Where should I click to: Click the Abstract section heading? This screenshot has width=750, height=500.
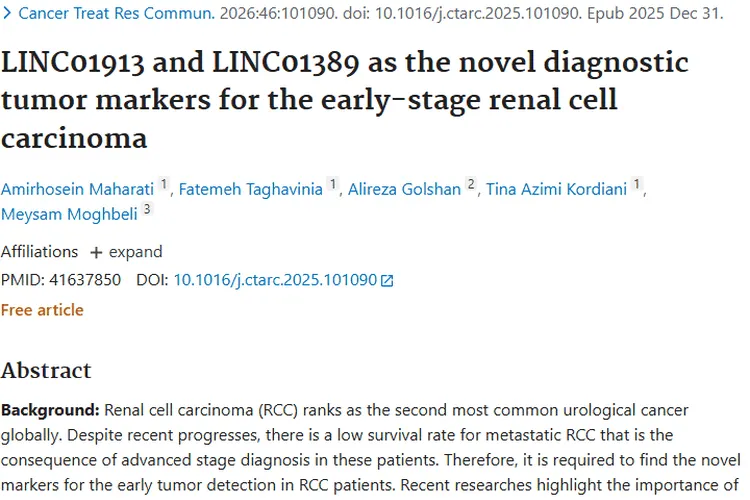(x=46, y=371)
